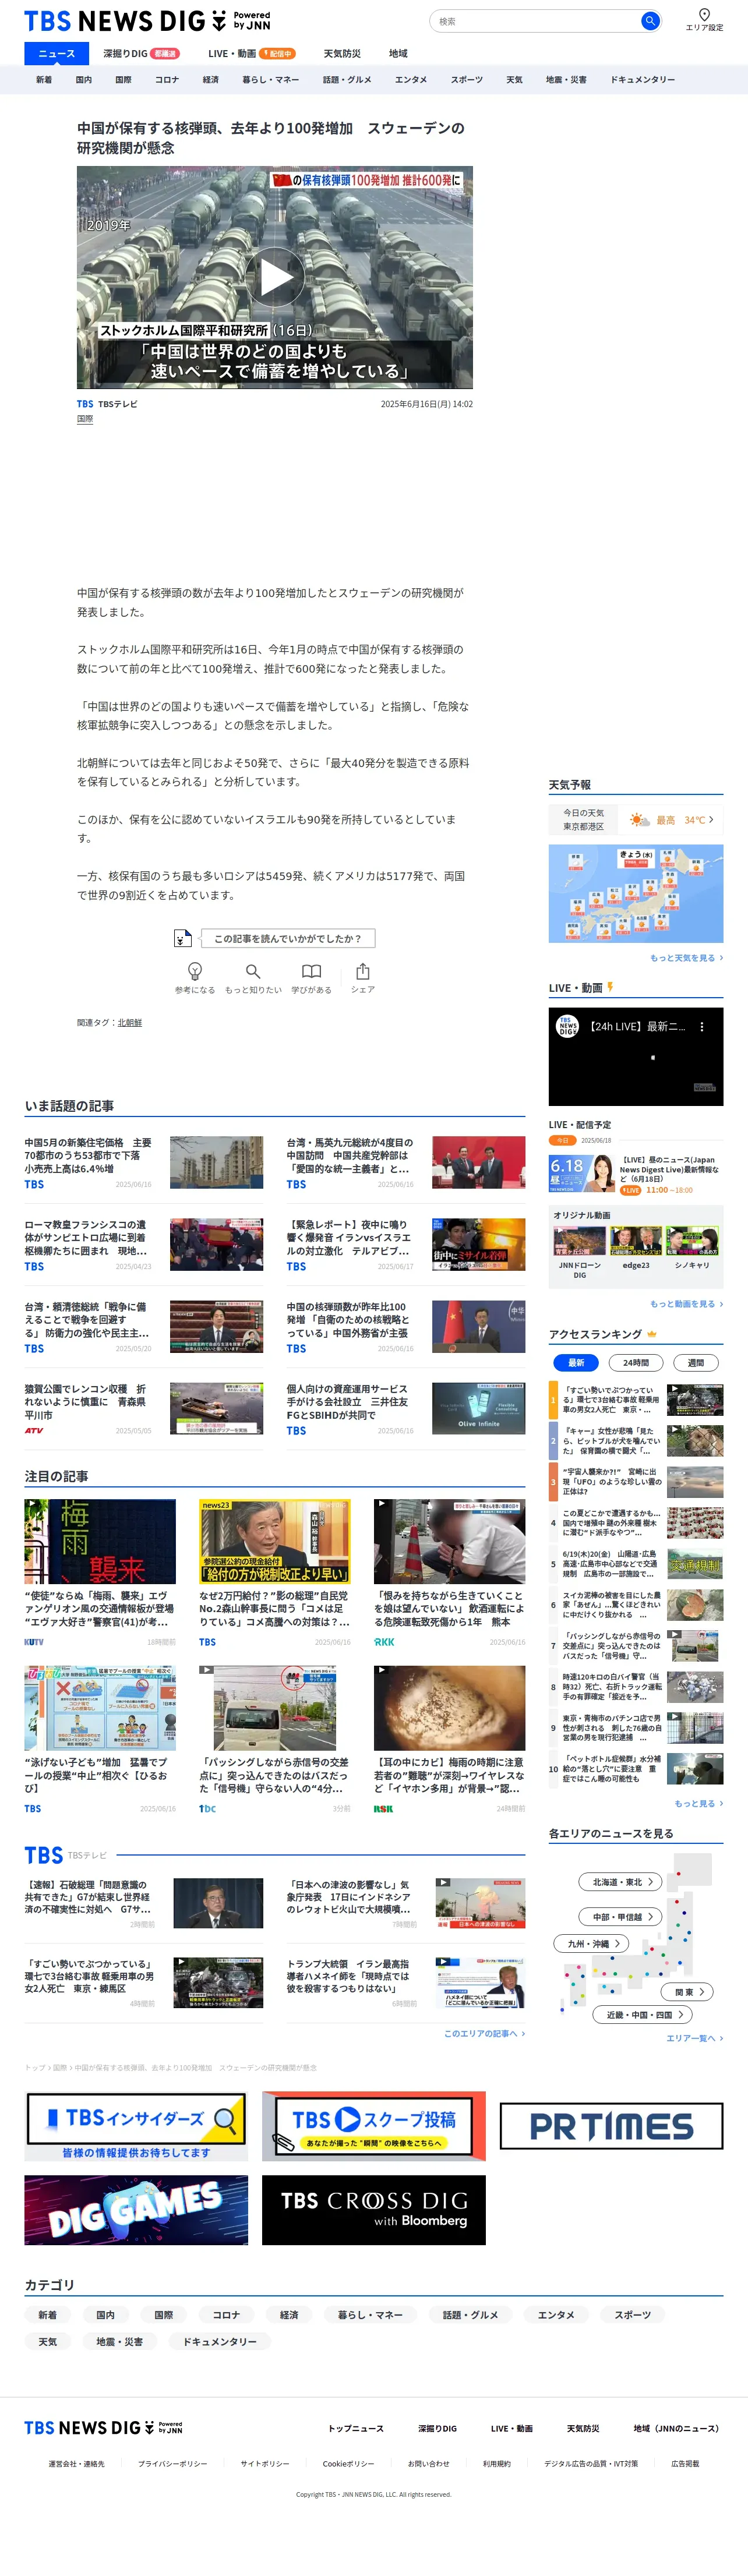Switch ranking to 週間

pos(696,1362)
